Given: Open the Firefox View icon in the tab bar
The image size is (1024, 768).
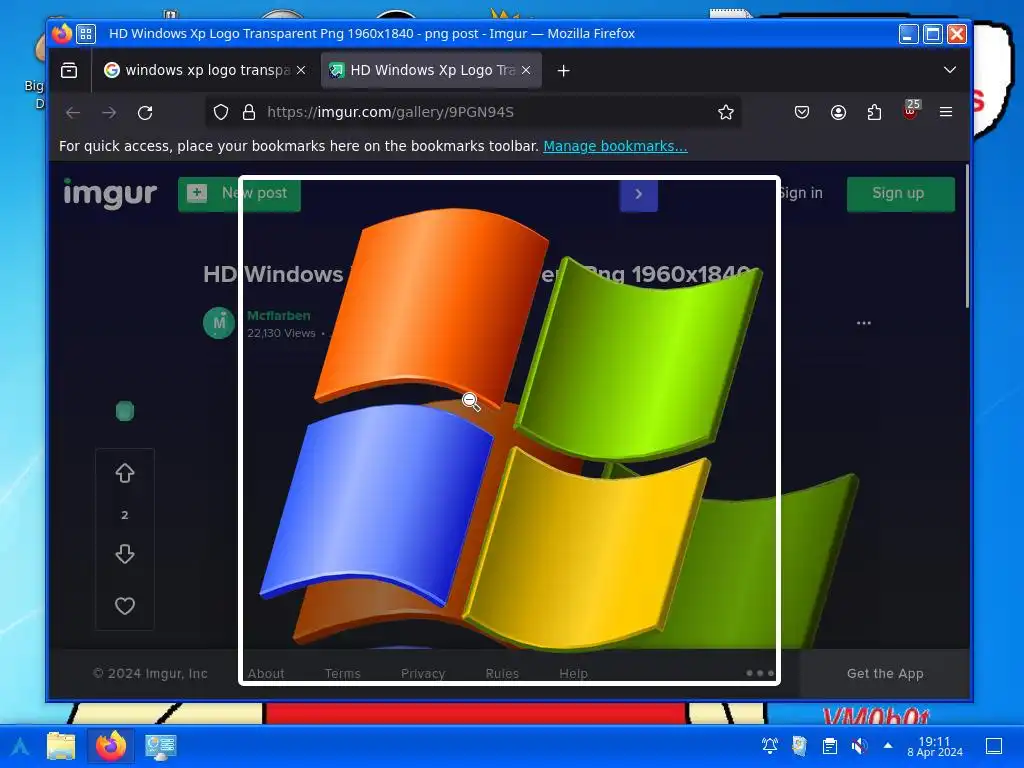Looking at the screenshot, I should coord(69,70).
